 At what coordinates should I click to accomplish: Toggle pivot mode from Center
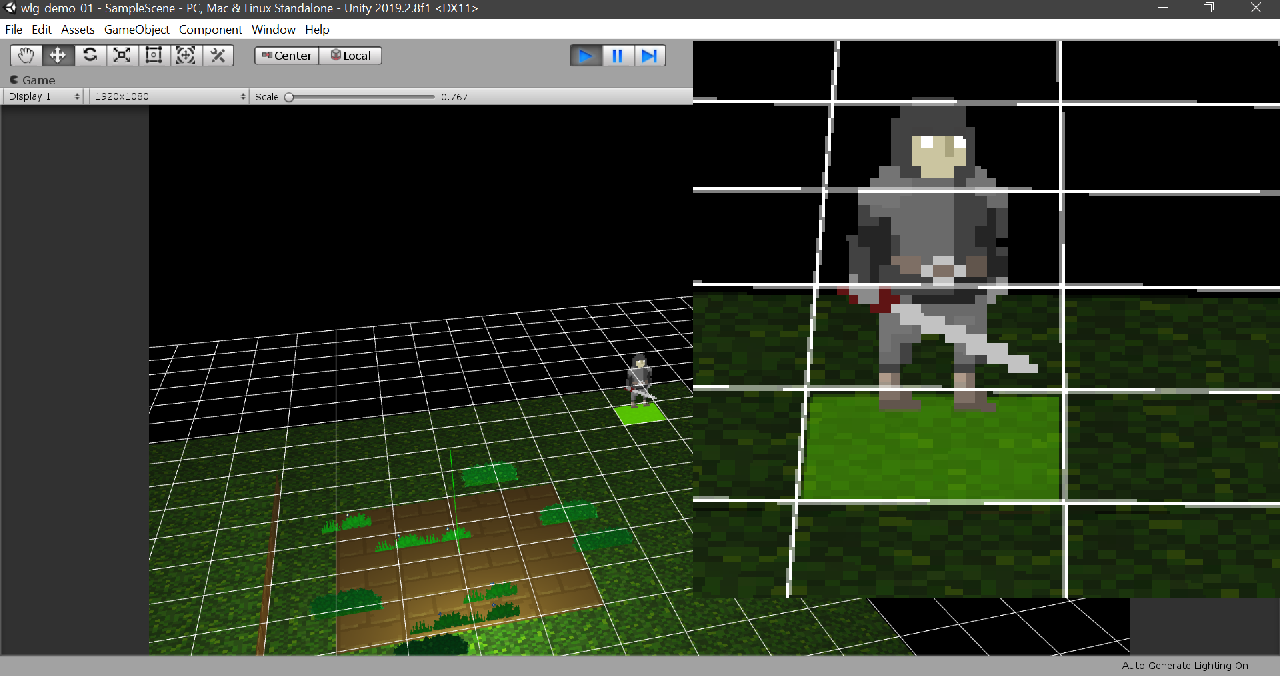coord(286,55)
